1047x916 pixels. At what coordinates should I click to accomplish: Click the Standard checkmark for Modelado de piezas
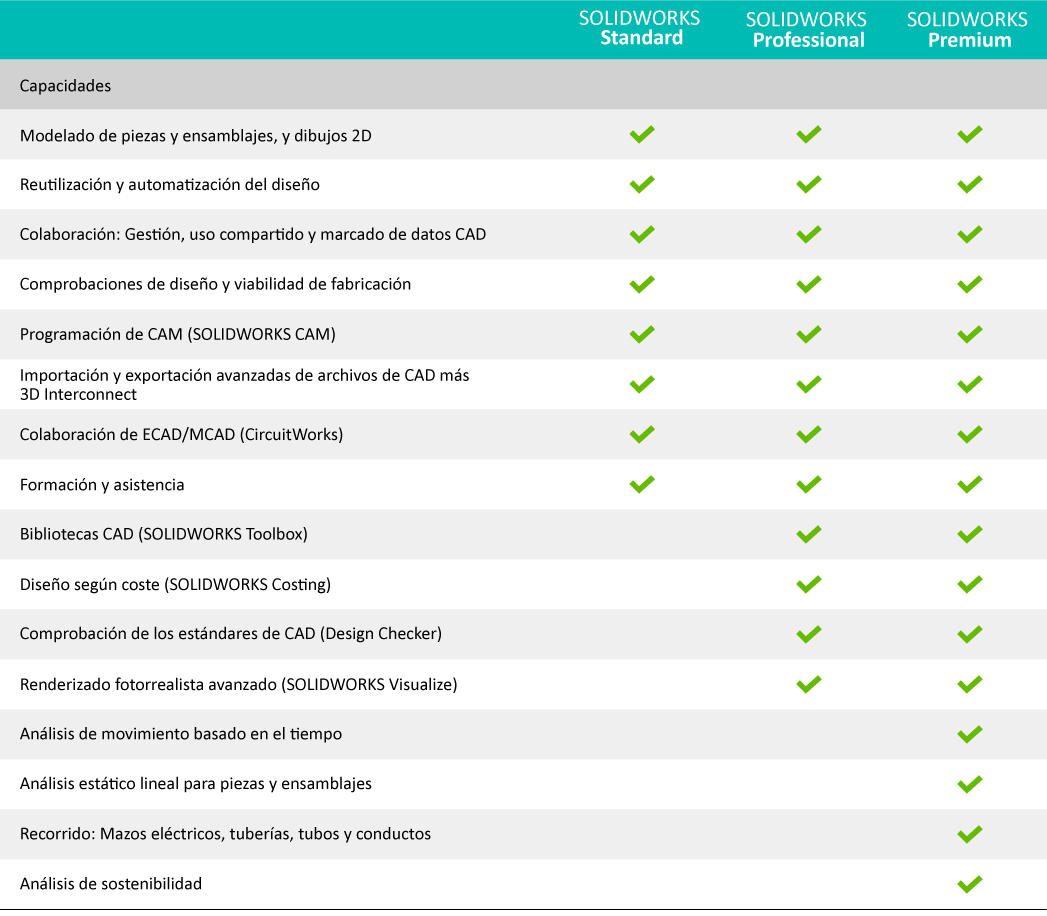pos(642,134)
